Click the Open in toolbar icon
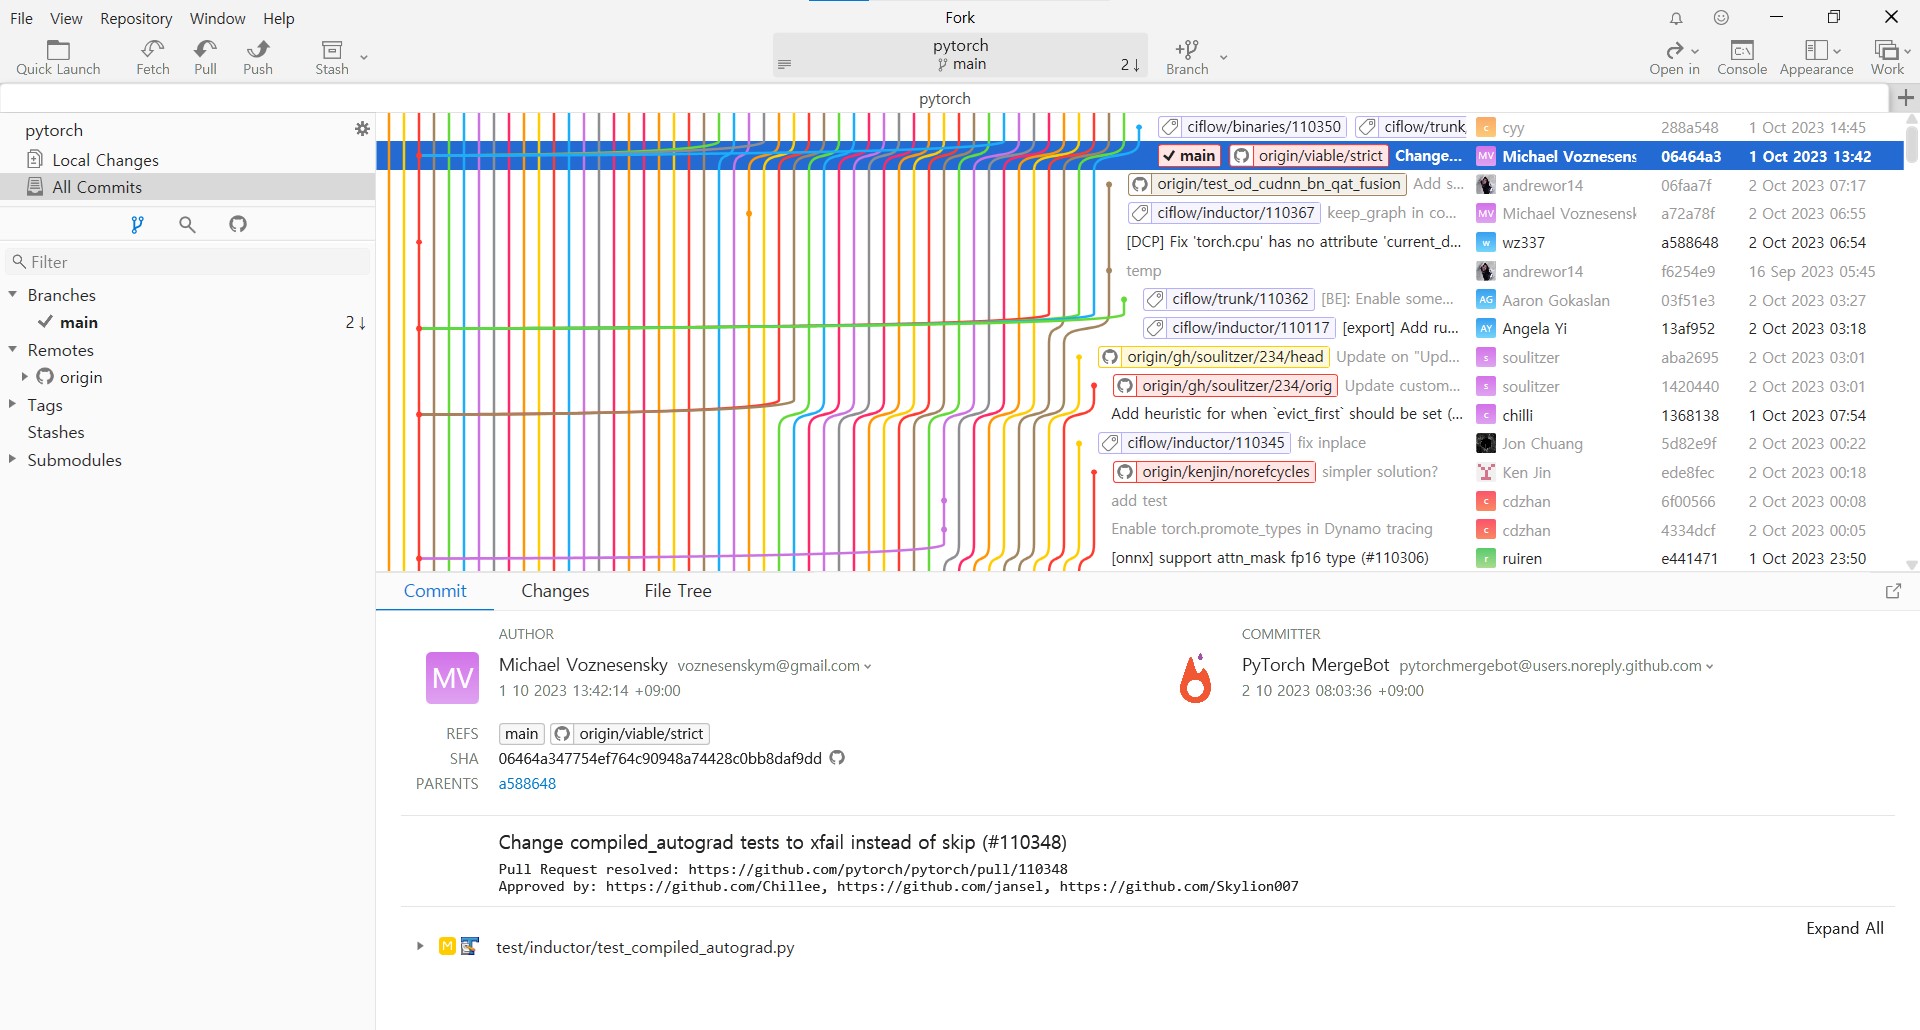The width and height of the screenshot is (1920, 1030). coord(1675,58)
